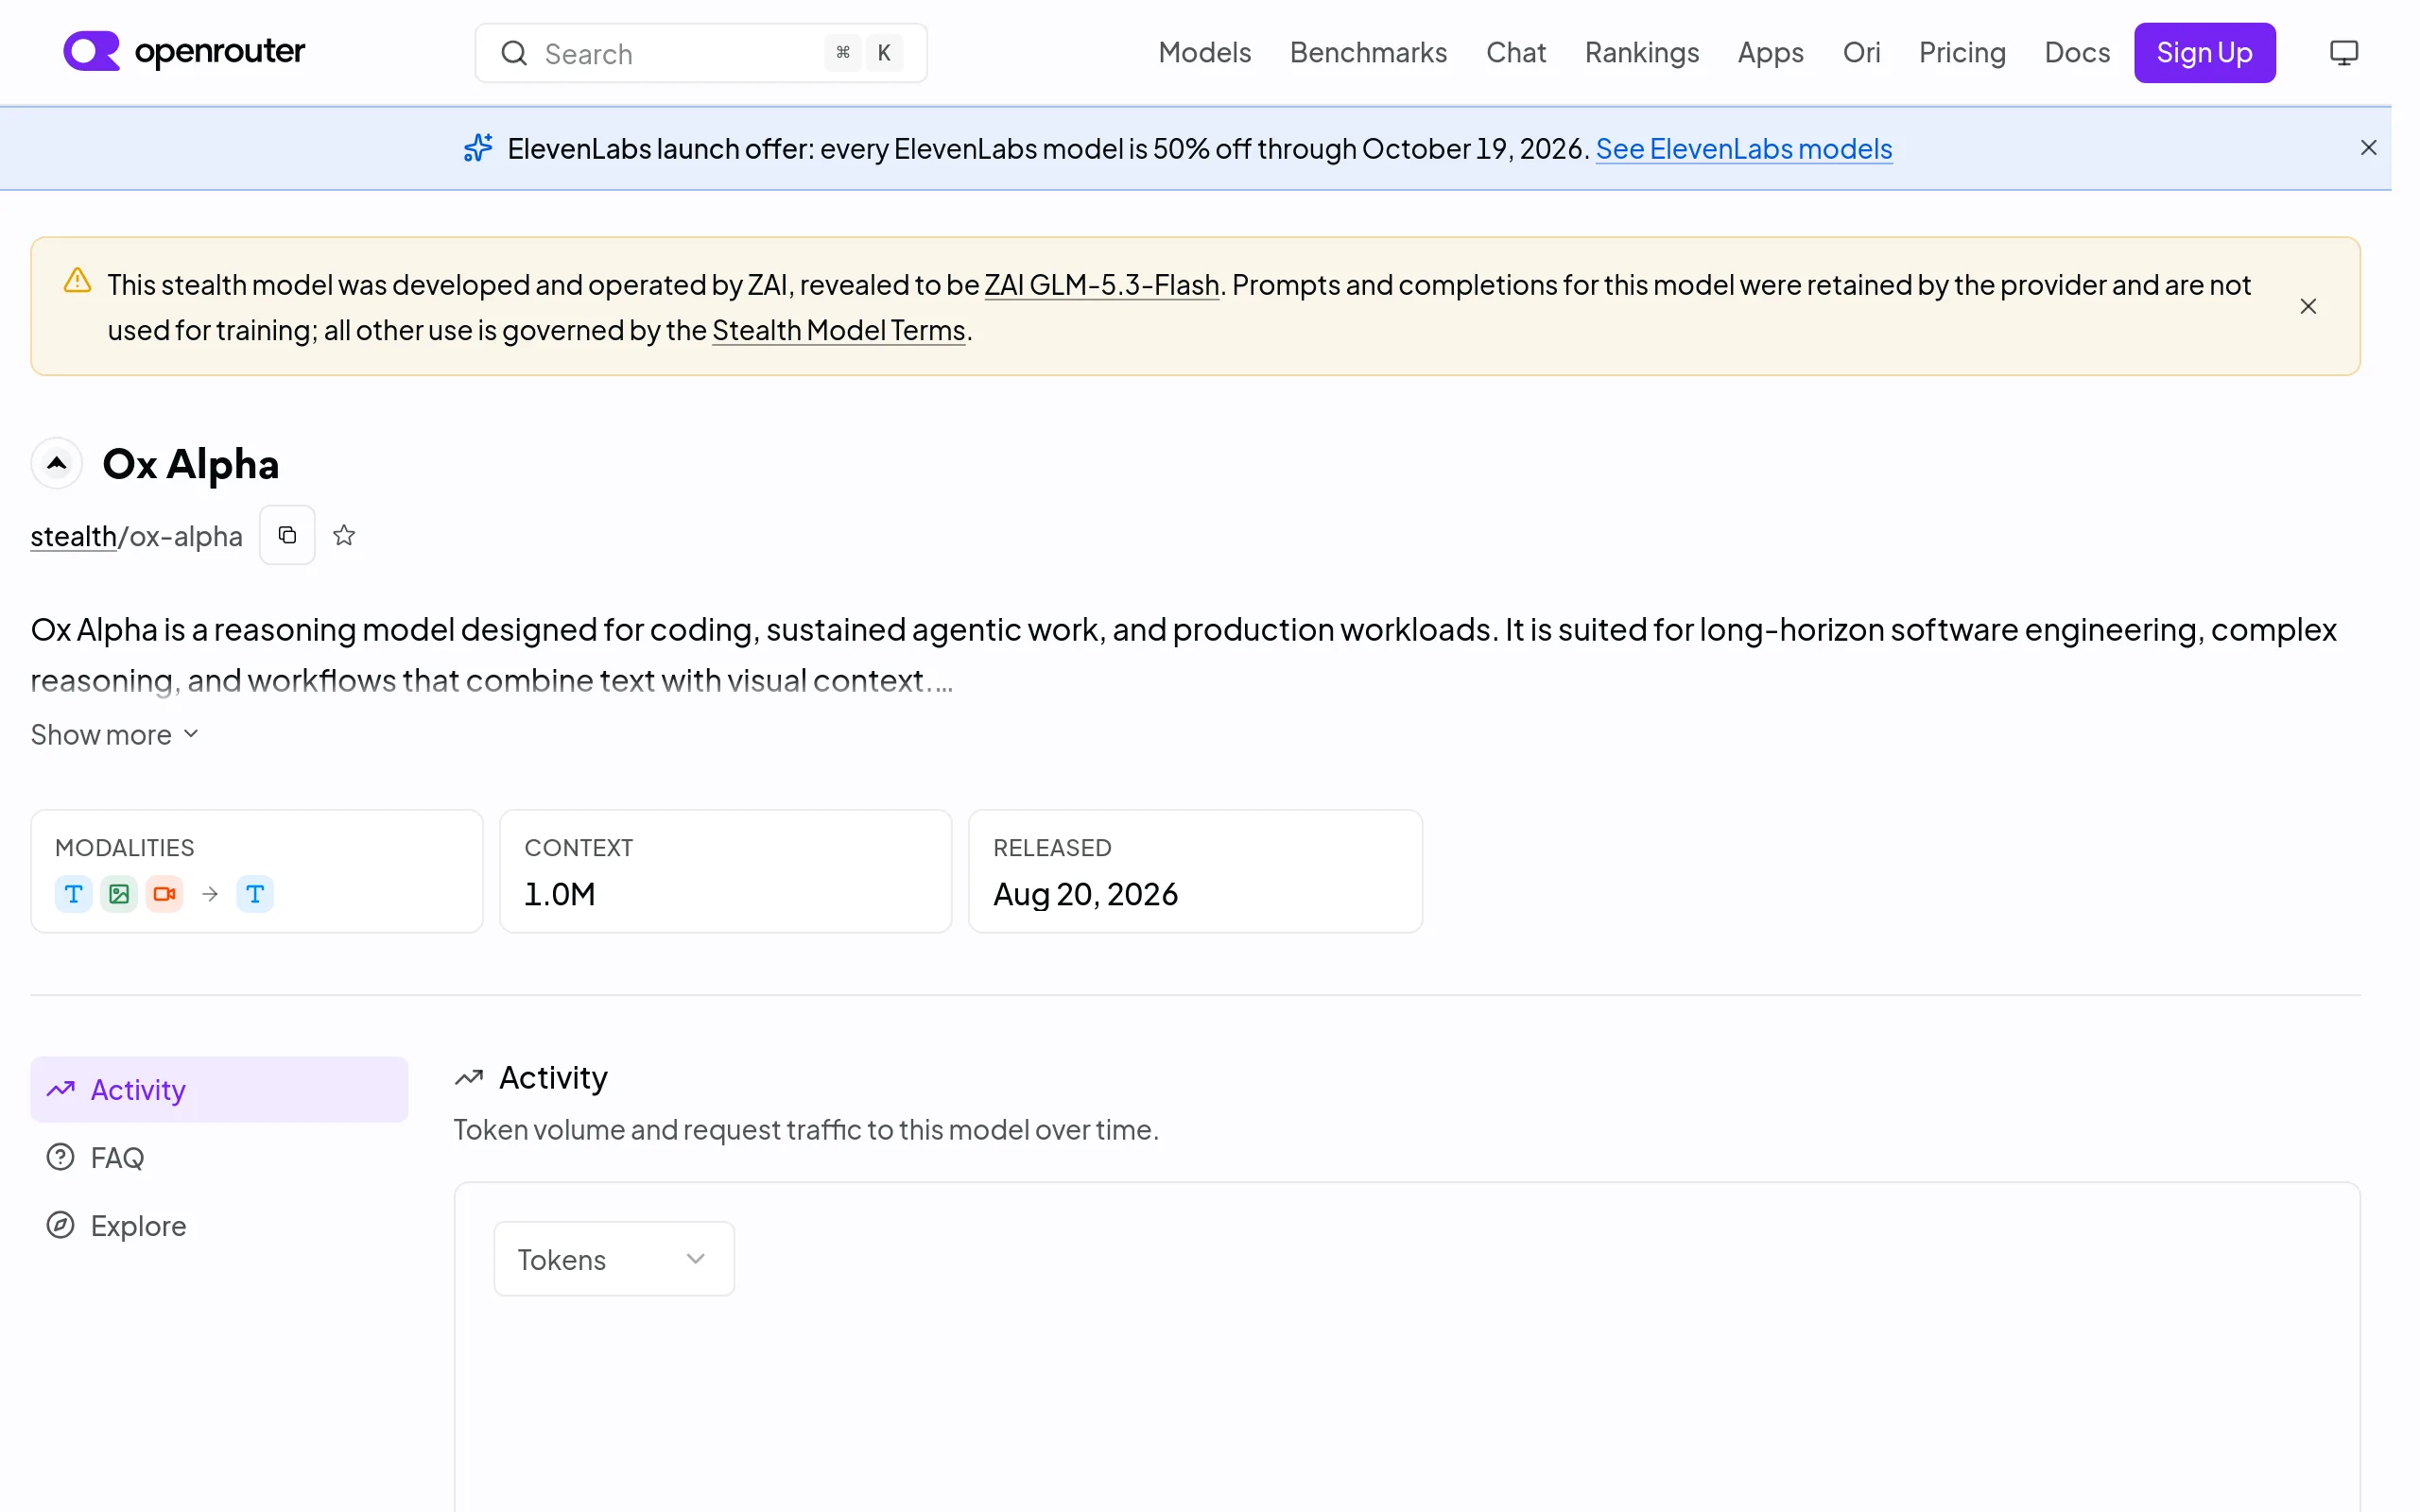Follow the See ElevenLabs models link
Screen dimensions: 2420x1512
[1744, 149]
